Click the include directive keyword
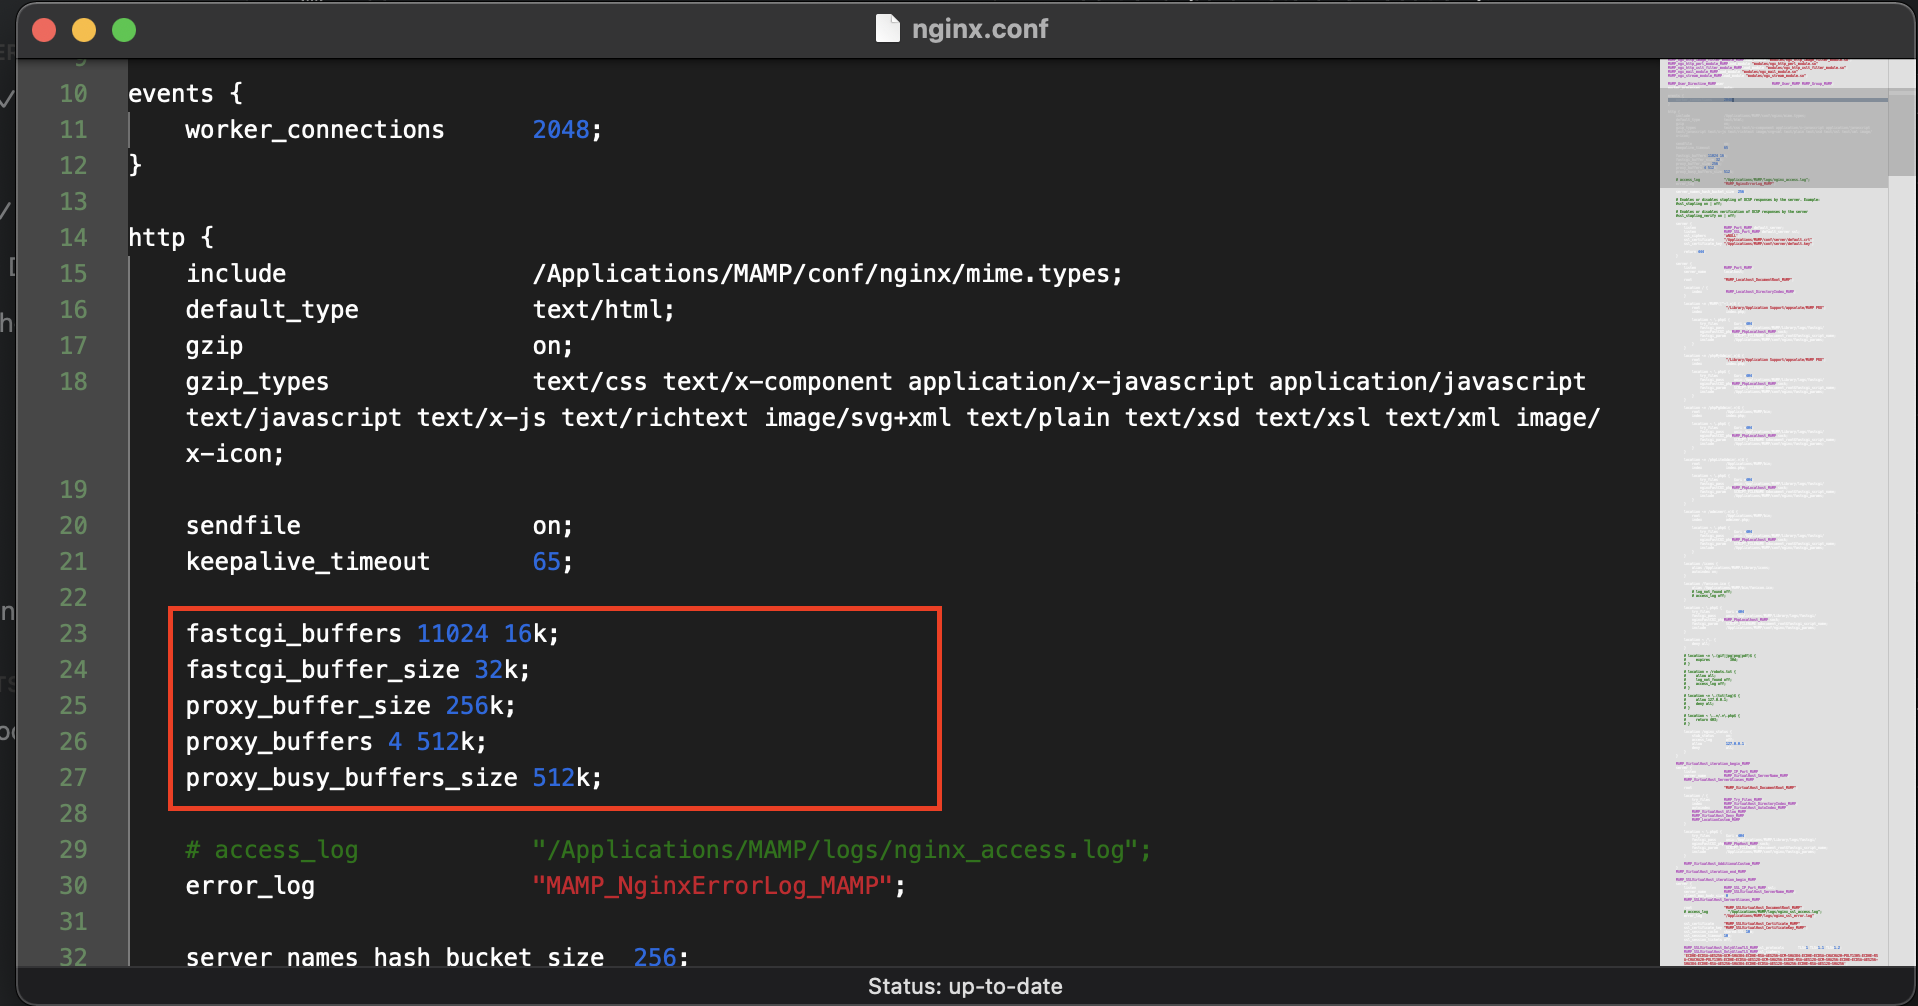Image resolution: width=1918 pixels, height=1006 pixels. click(236, 274)
